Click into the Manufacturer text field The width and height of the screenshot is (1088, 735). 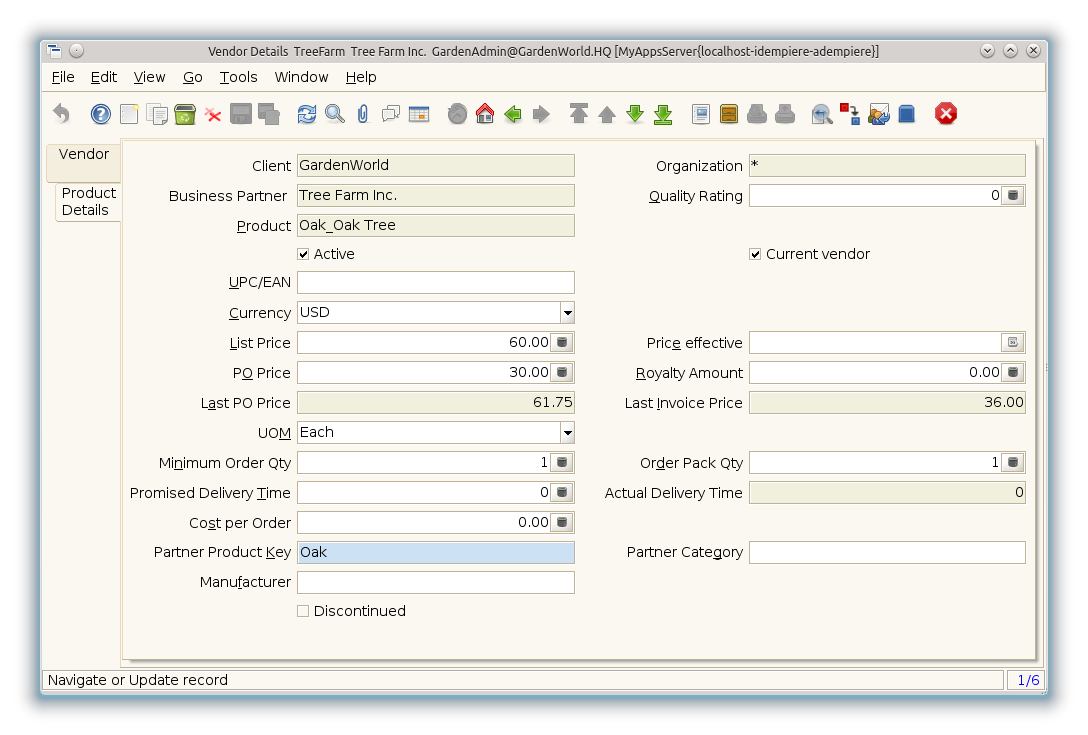coord(435,582)
